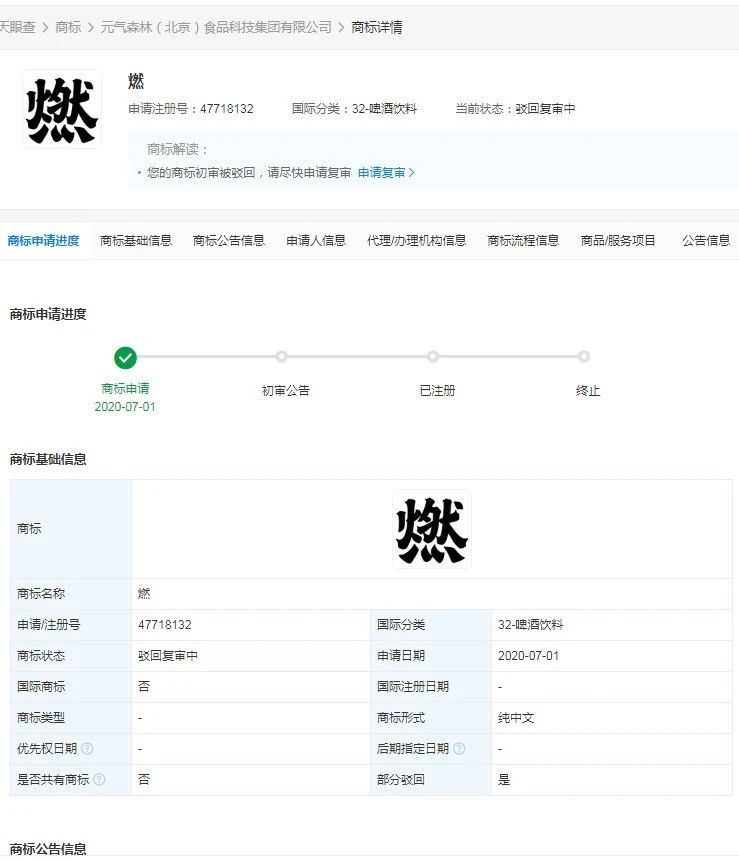Open the 燃 trademark logo thumbnail at top
The image size is (739, 861).
62,109
